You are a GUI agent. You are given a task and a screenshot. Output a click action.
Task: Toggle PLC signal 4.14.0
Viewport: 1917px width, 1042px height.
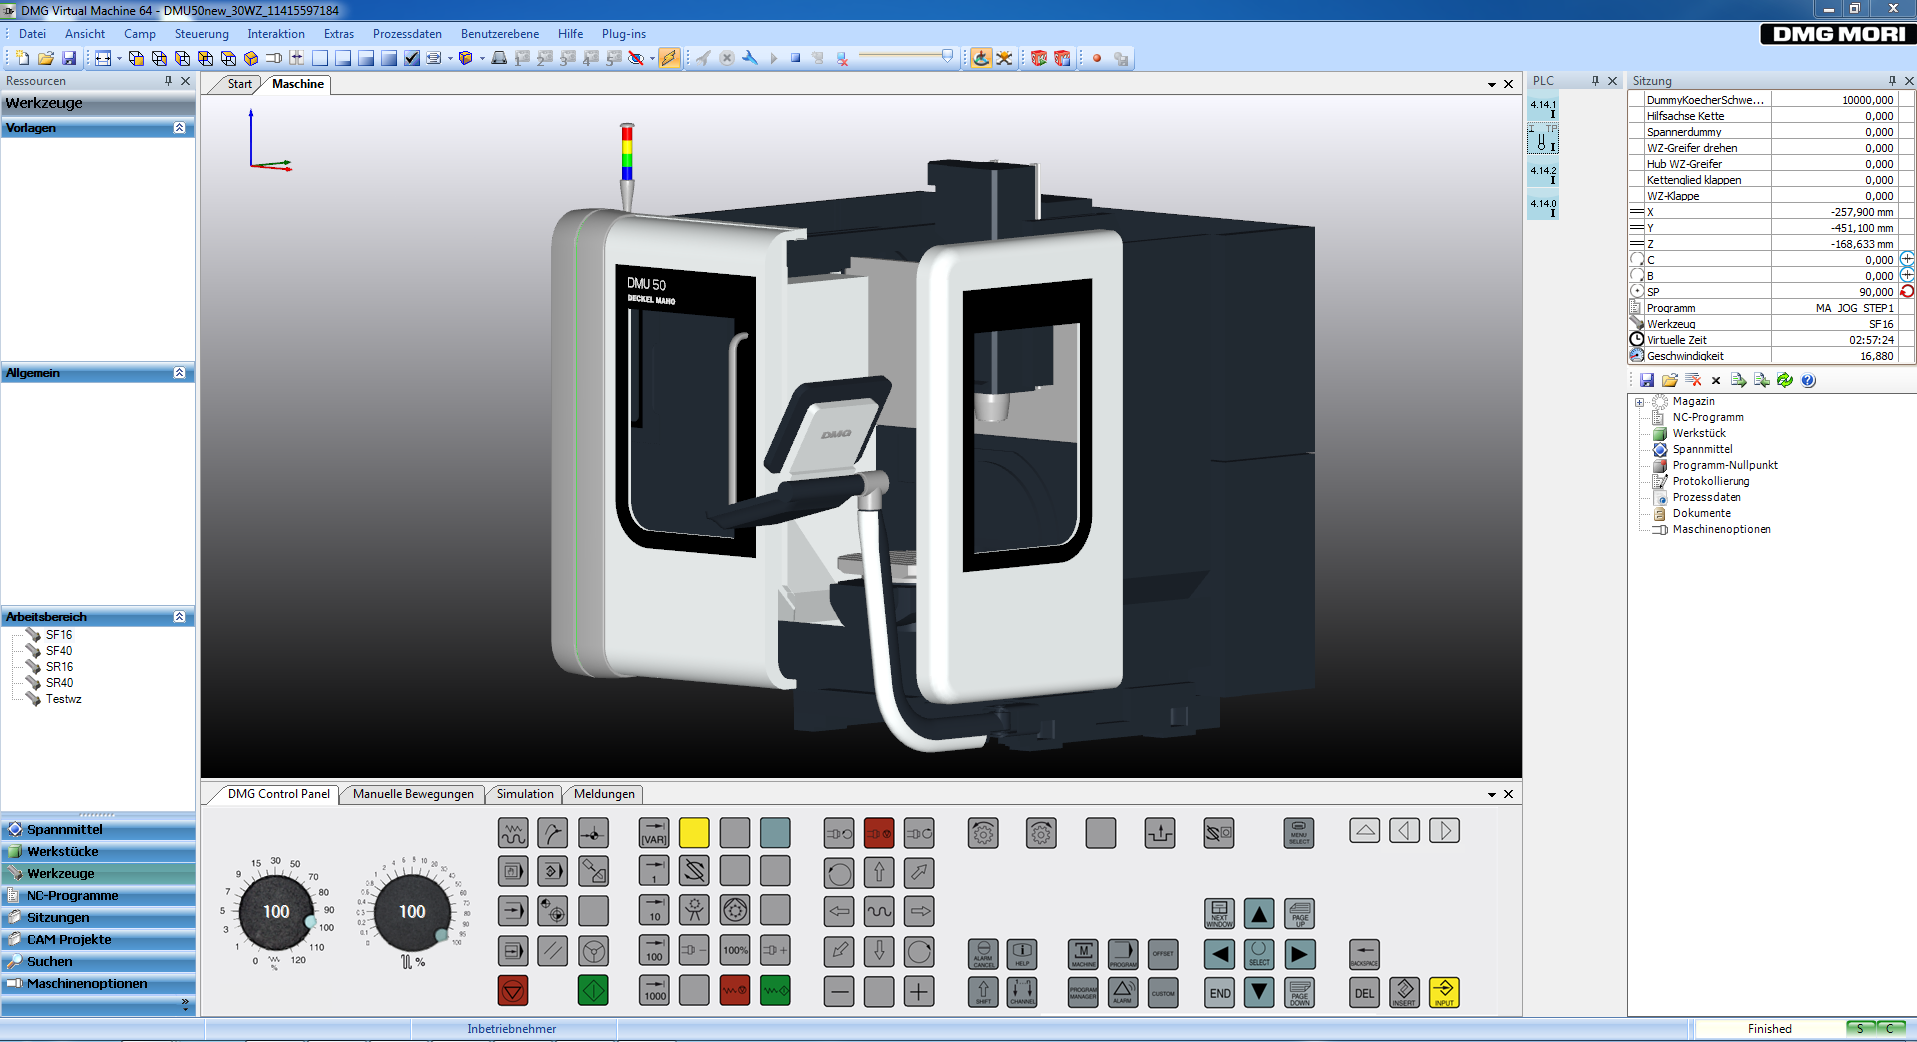tap(1543, 206)
